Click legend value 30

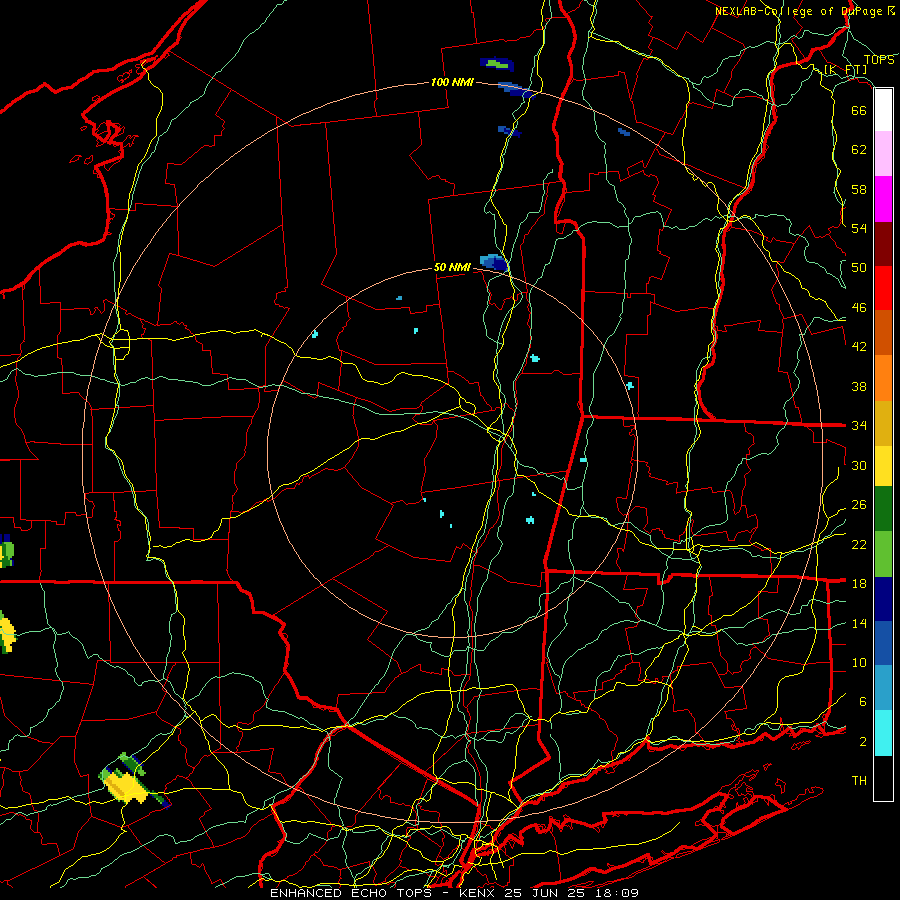pos(859,465)
